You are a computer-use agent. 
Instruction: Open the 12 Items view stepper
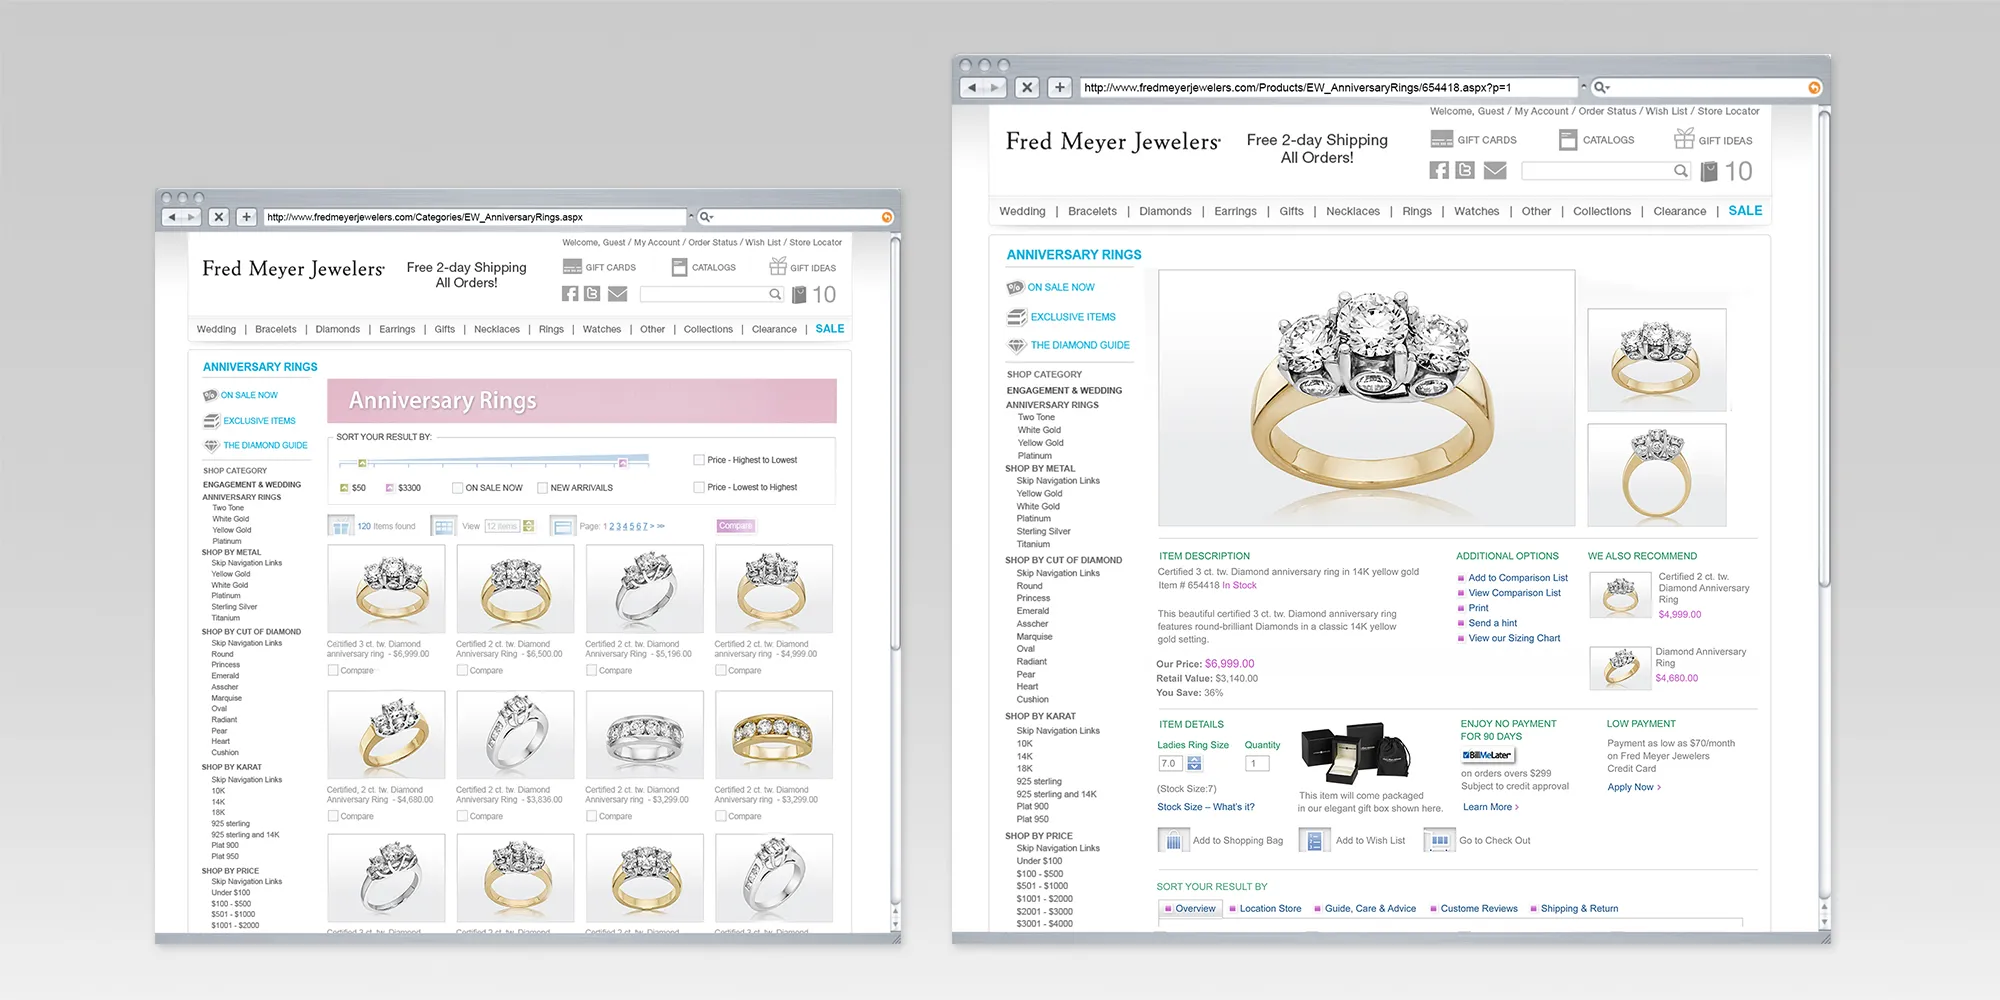click(x=529, y=526)
